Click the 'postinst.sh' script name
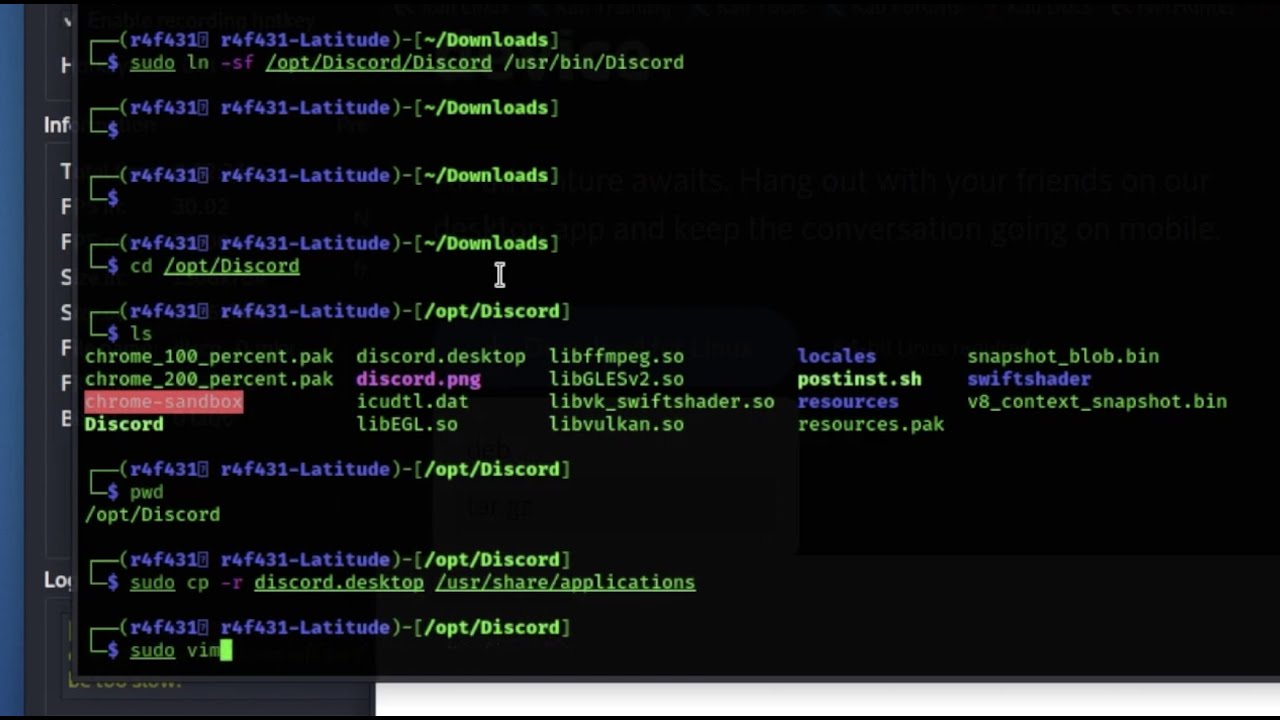Screen dimensions: 1280x720 point(859,379)
